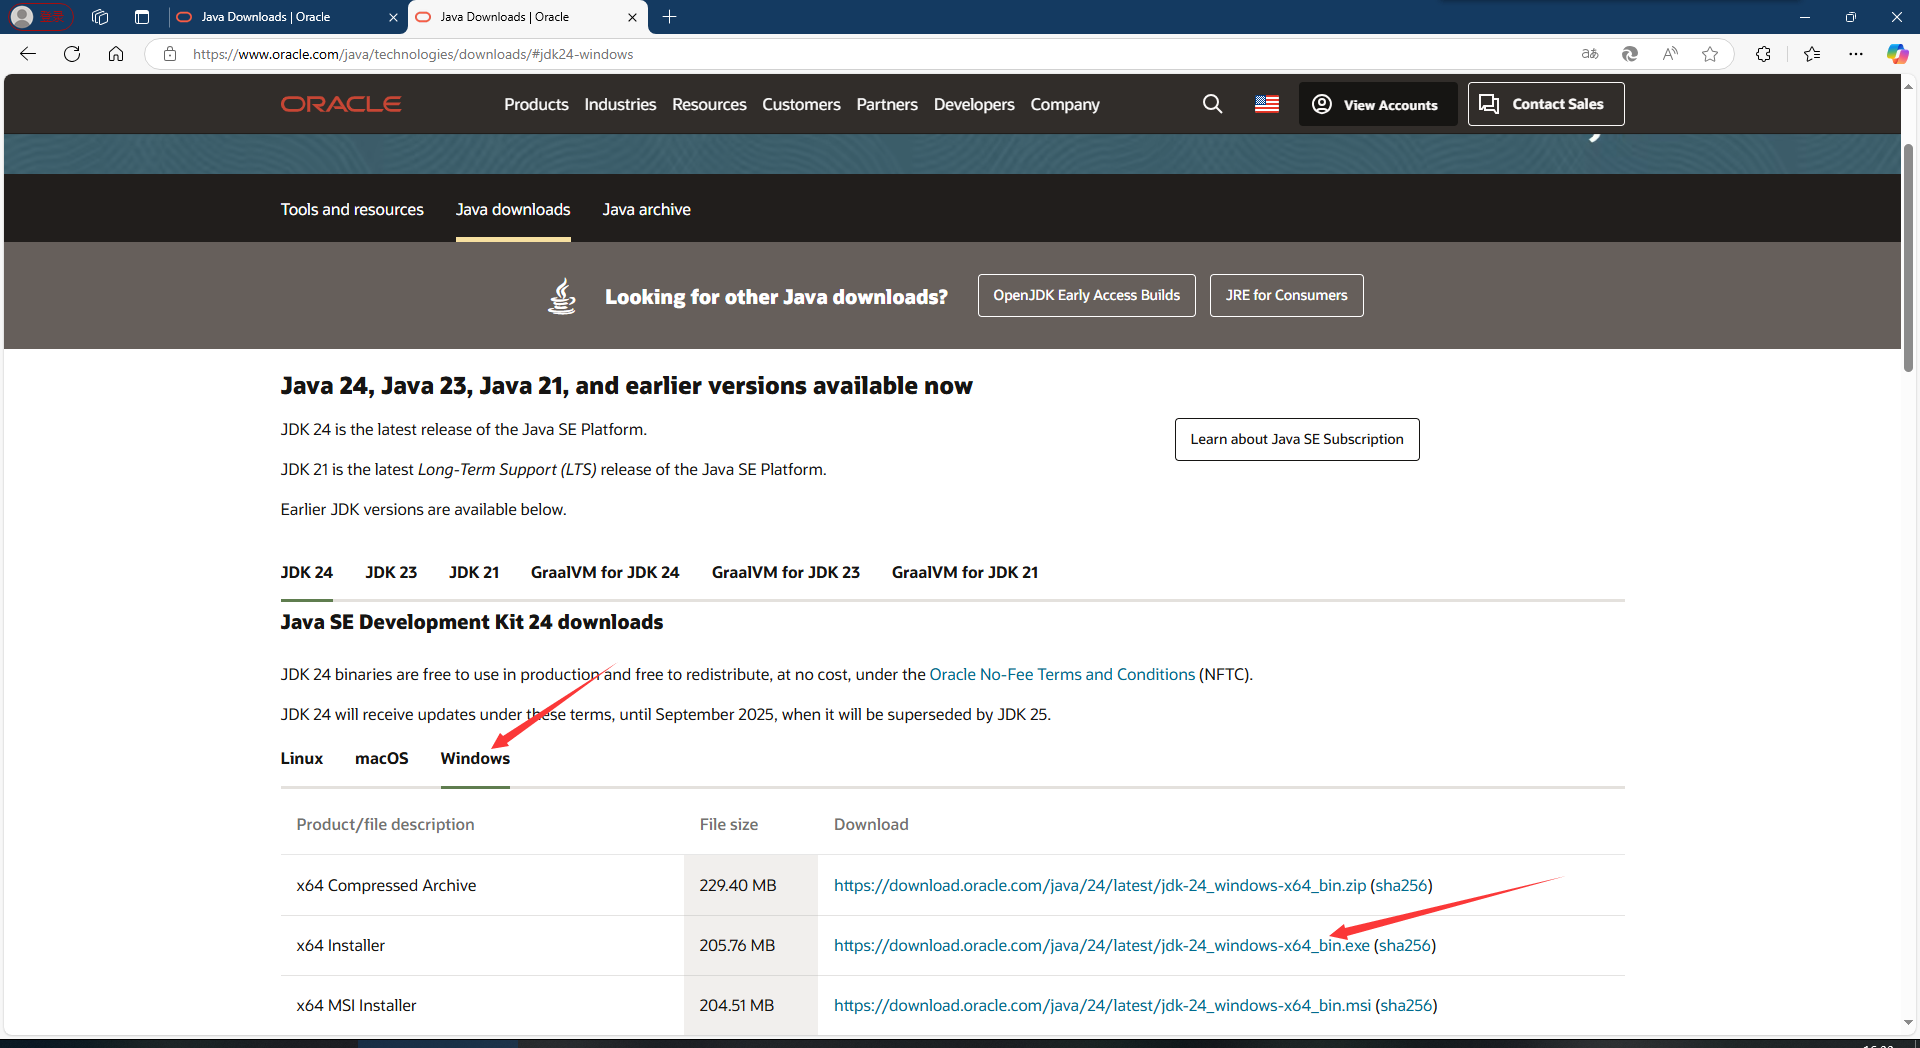Select GraalVM for JDK 21 tab

point(965,572)
